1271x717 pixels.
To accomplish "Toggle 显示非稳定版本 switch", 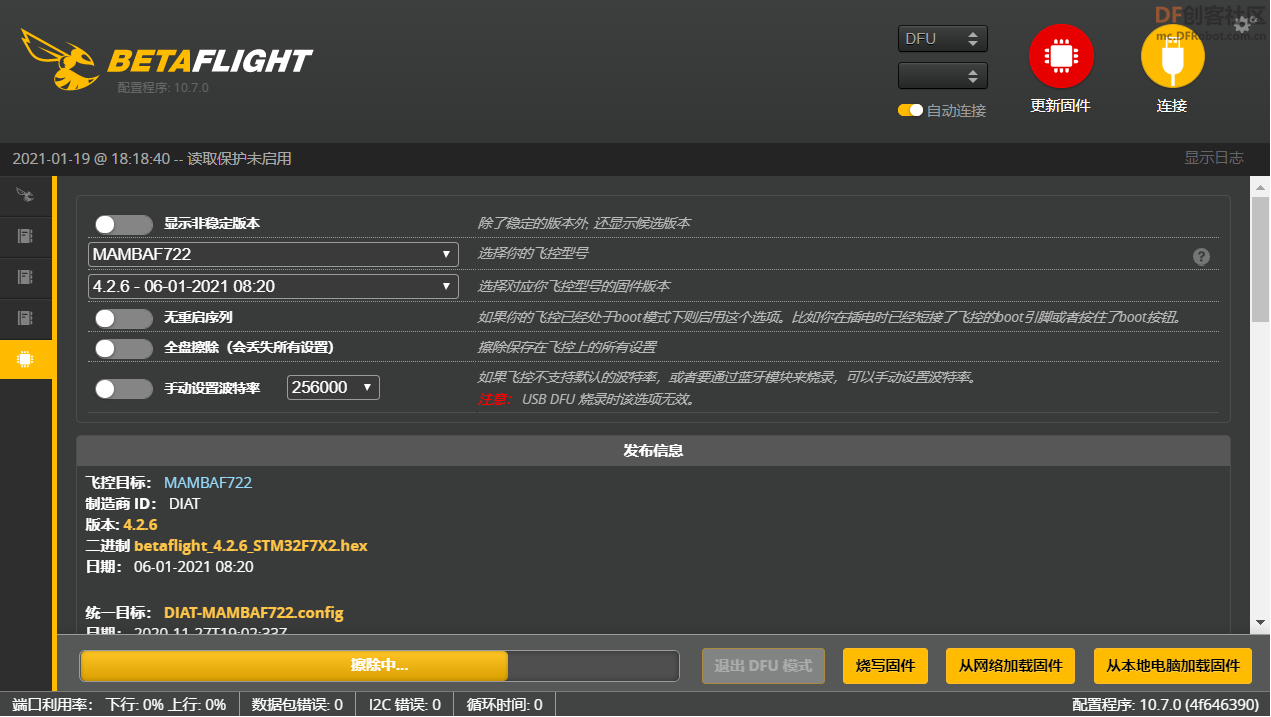I will click(x=124, y=224).
